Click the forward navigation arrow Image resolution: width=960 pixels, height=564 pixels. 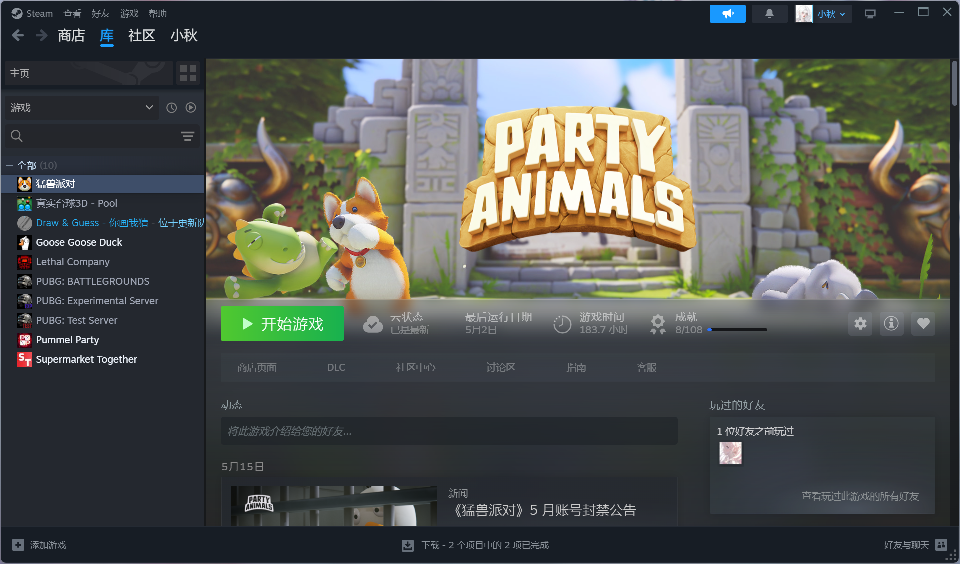click(x=41, y=36)
